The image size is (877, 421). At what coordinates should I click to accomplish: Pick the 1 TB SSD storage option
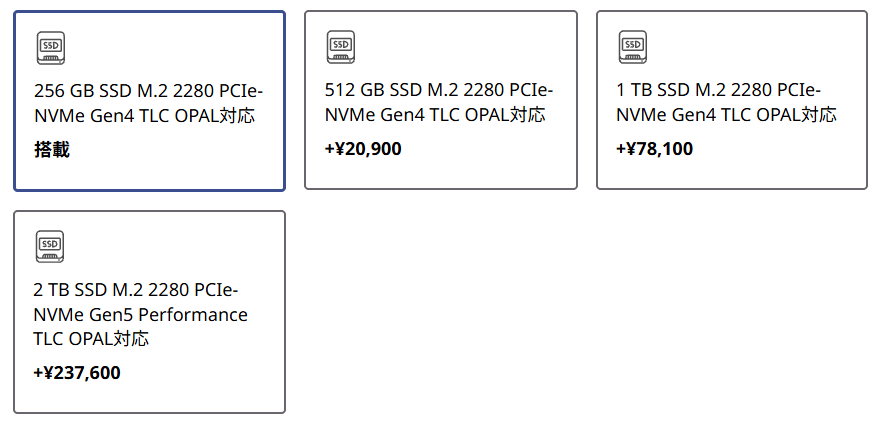(x=731, y=101)
